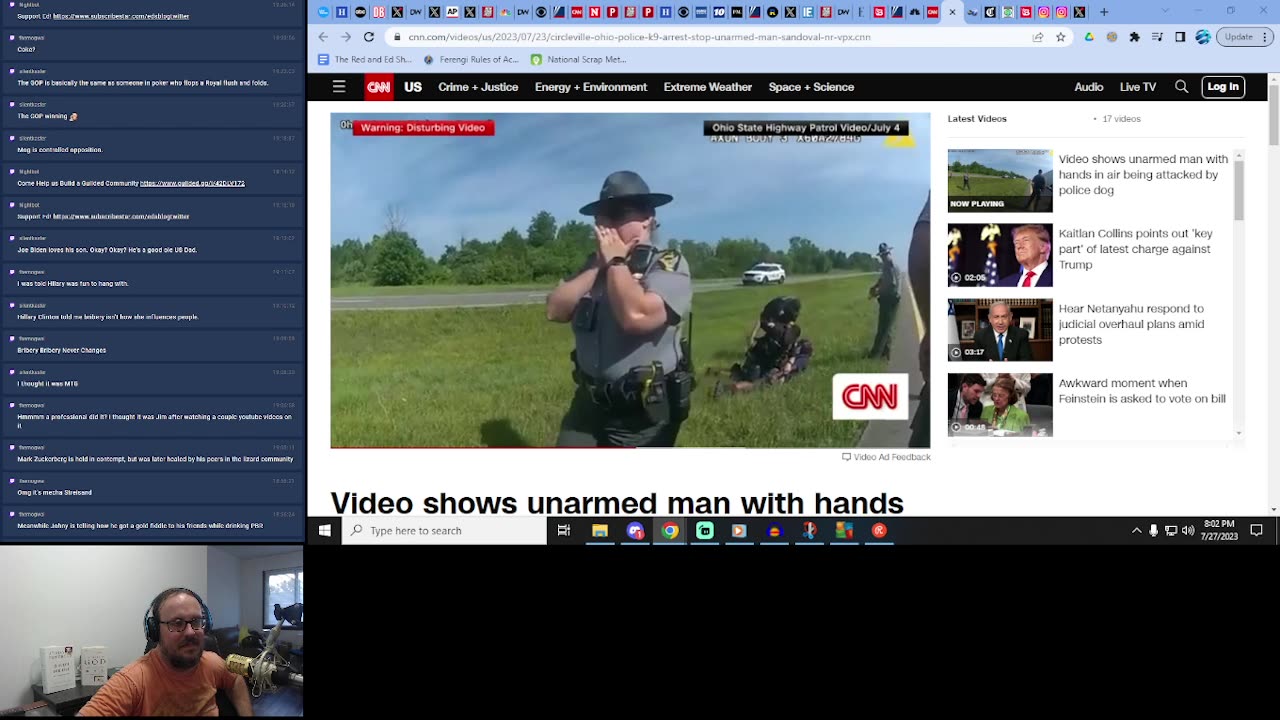Open Extreme Weather section
The height and width of the screenshot is (720, 1280).
tap(708, 87)
